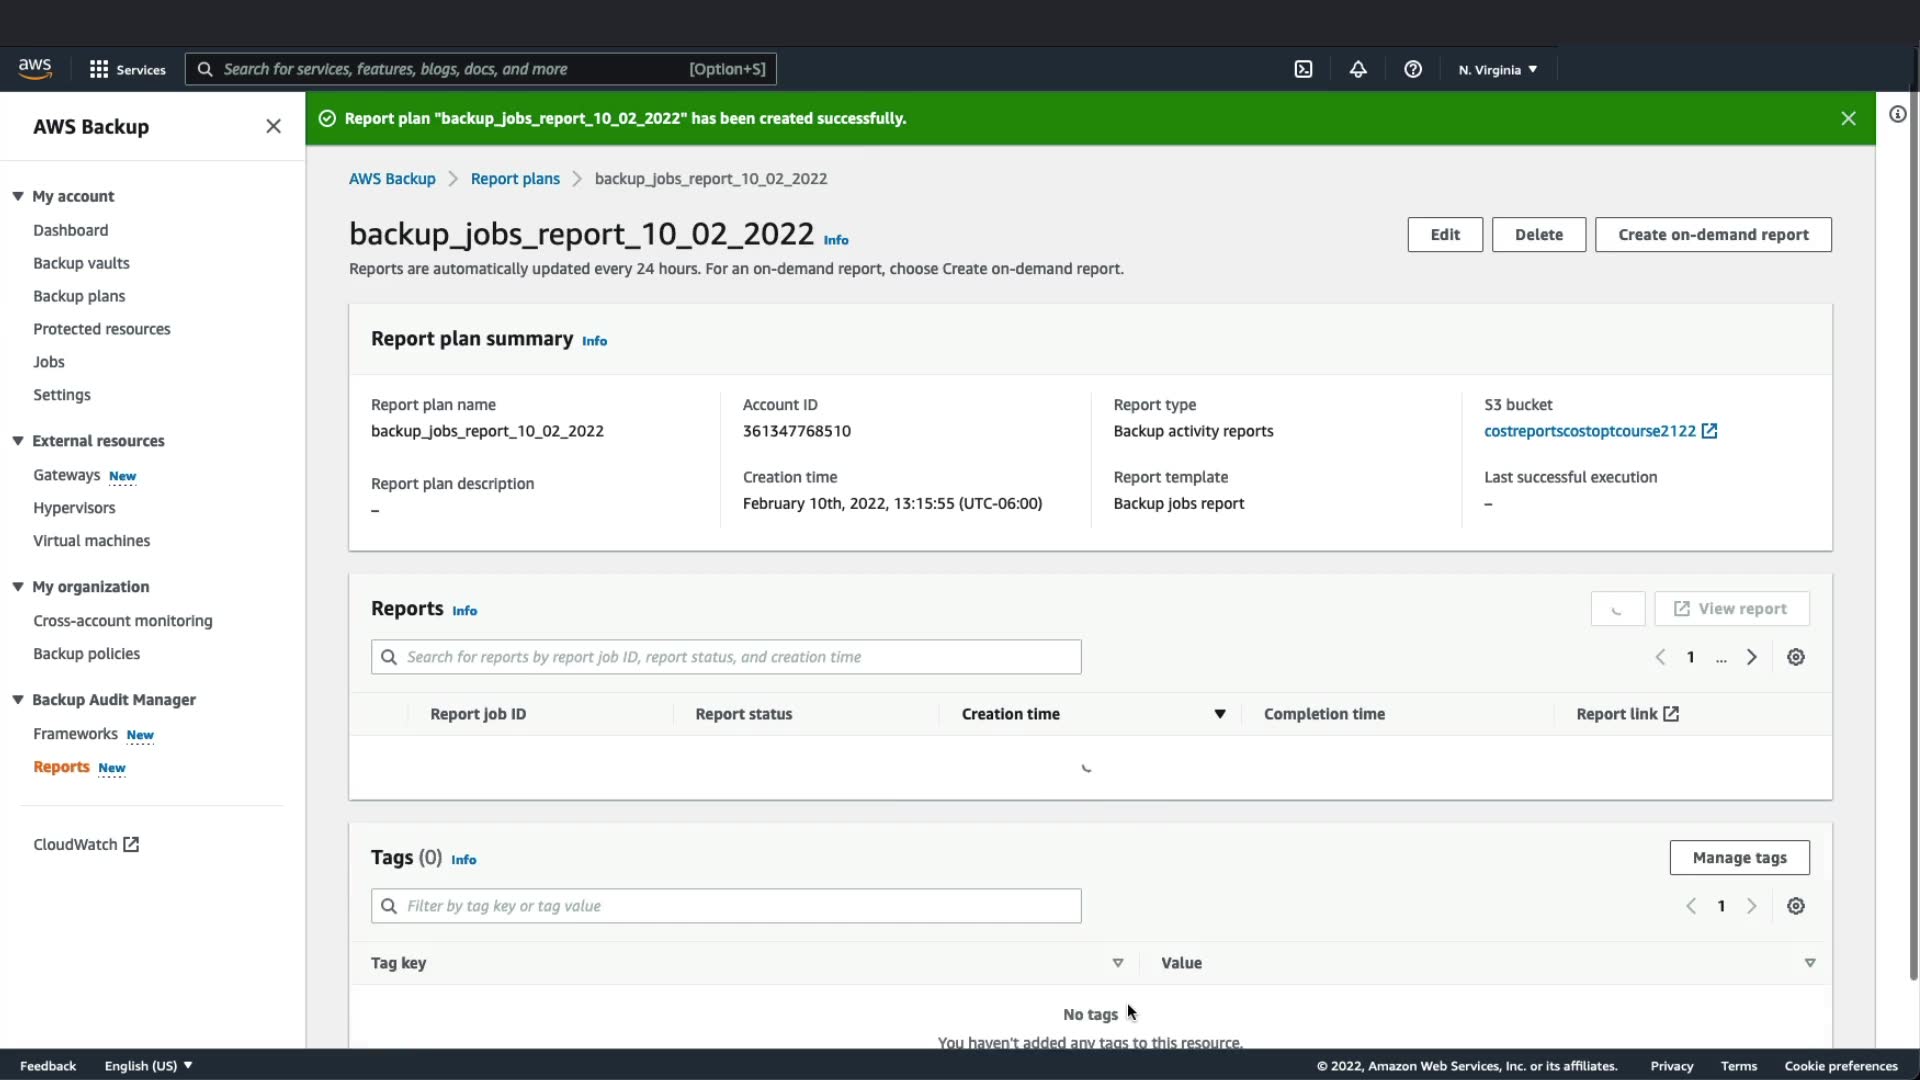Collapse the My account section
The image size is (1920, 1080).
(x=18, y=196)
